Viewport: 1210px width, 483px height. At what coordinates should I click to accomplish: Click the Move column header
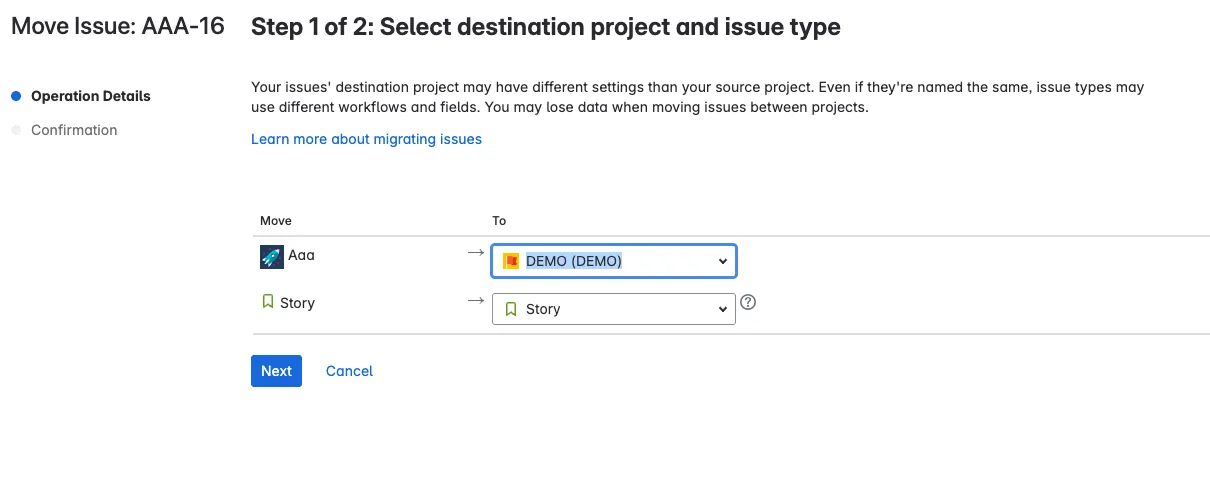click(x=276, y=220)
